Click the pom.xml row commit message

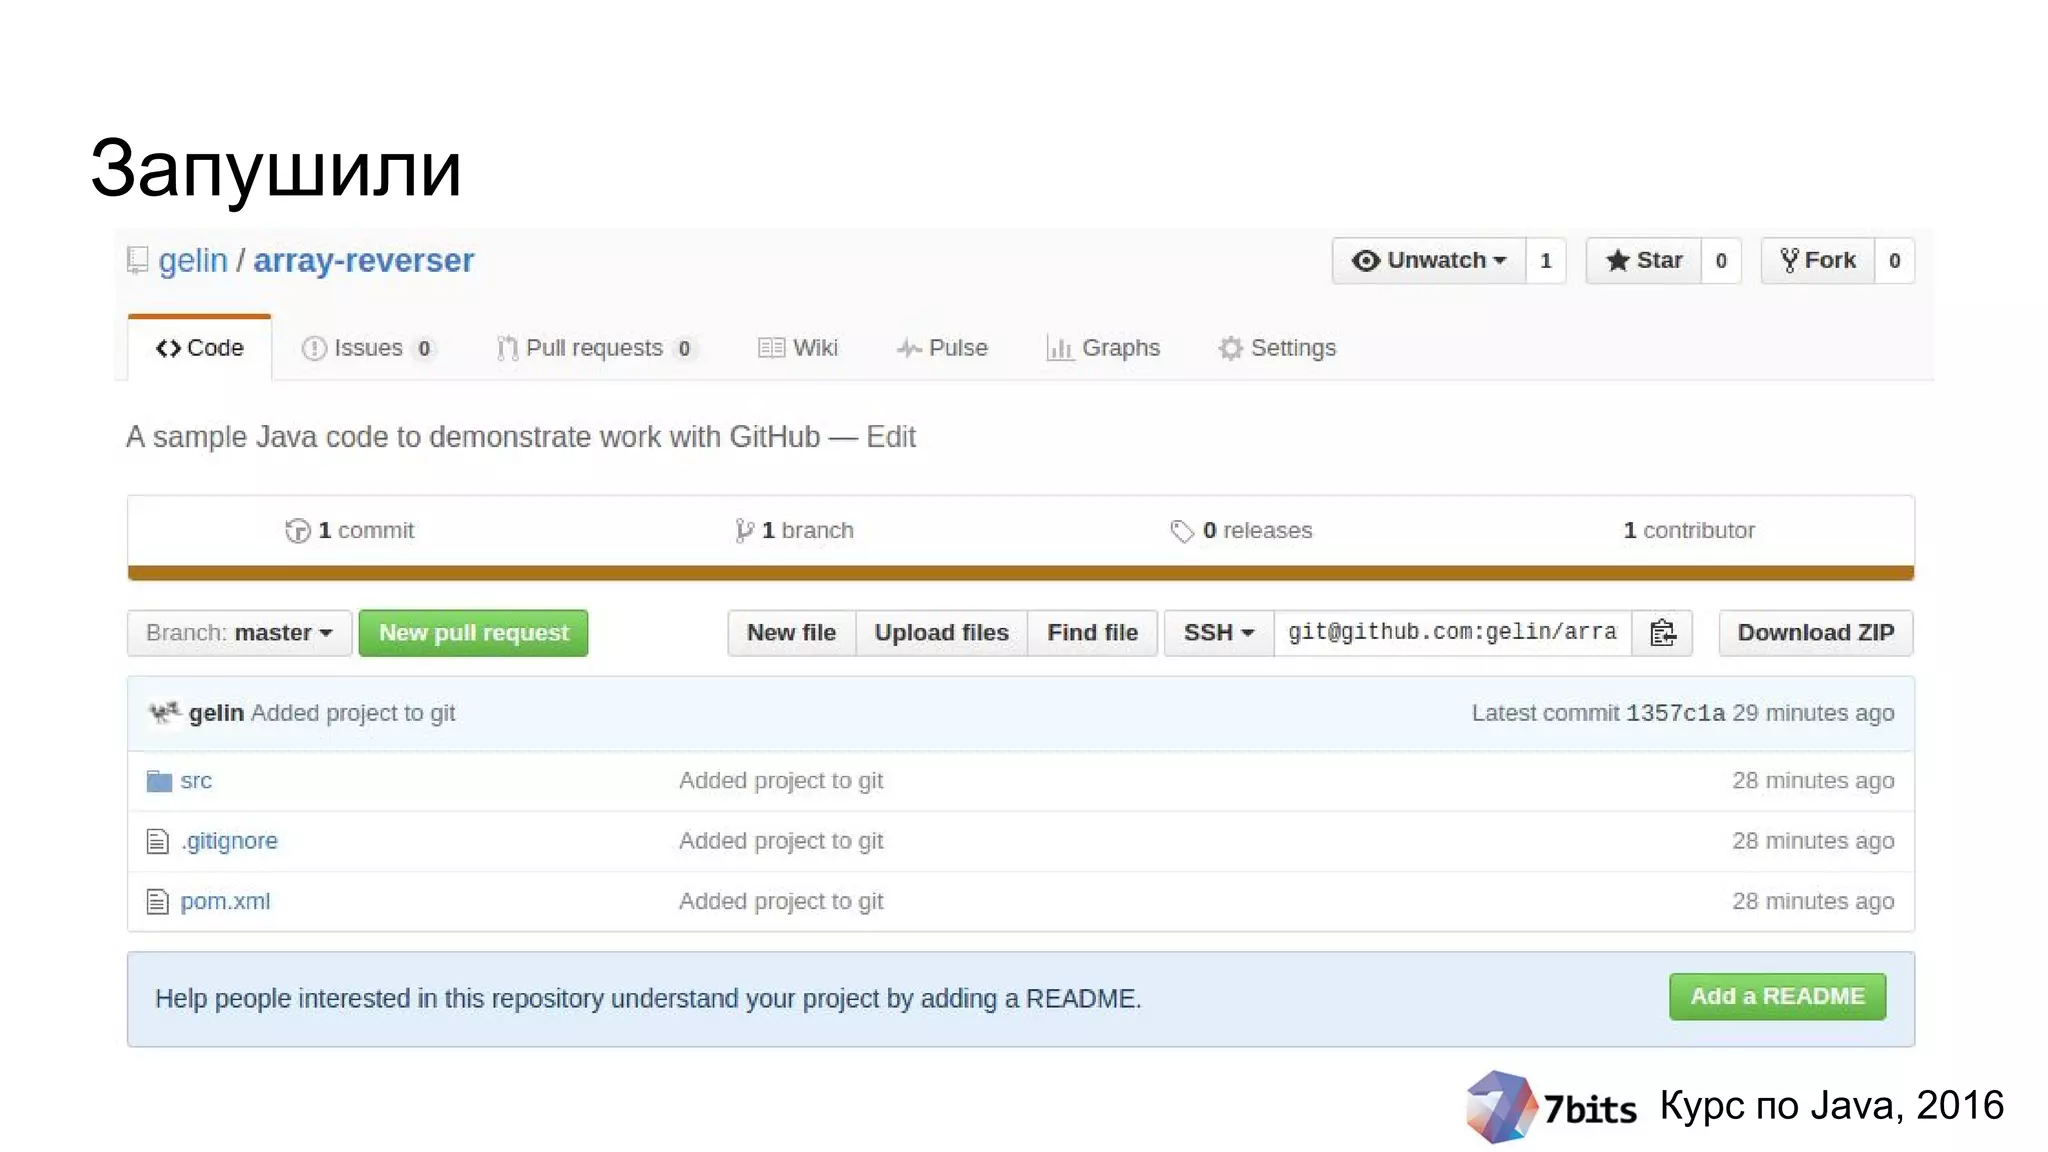[781, 902]
